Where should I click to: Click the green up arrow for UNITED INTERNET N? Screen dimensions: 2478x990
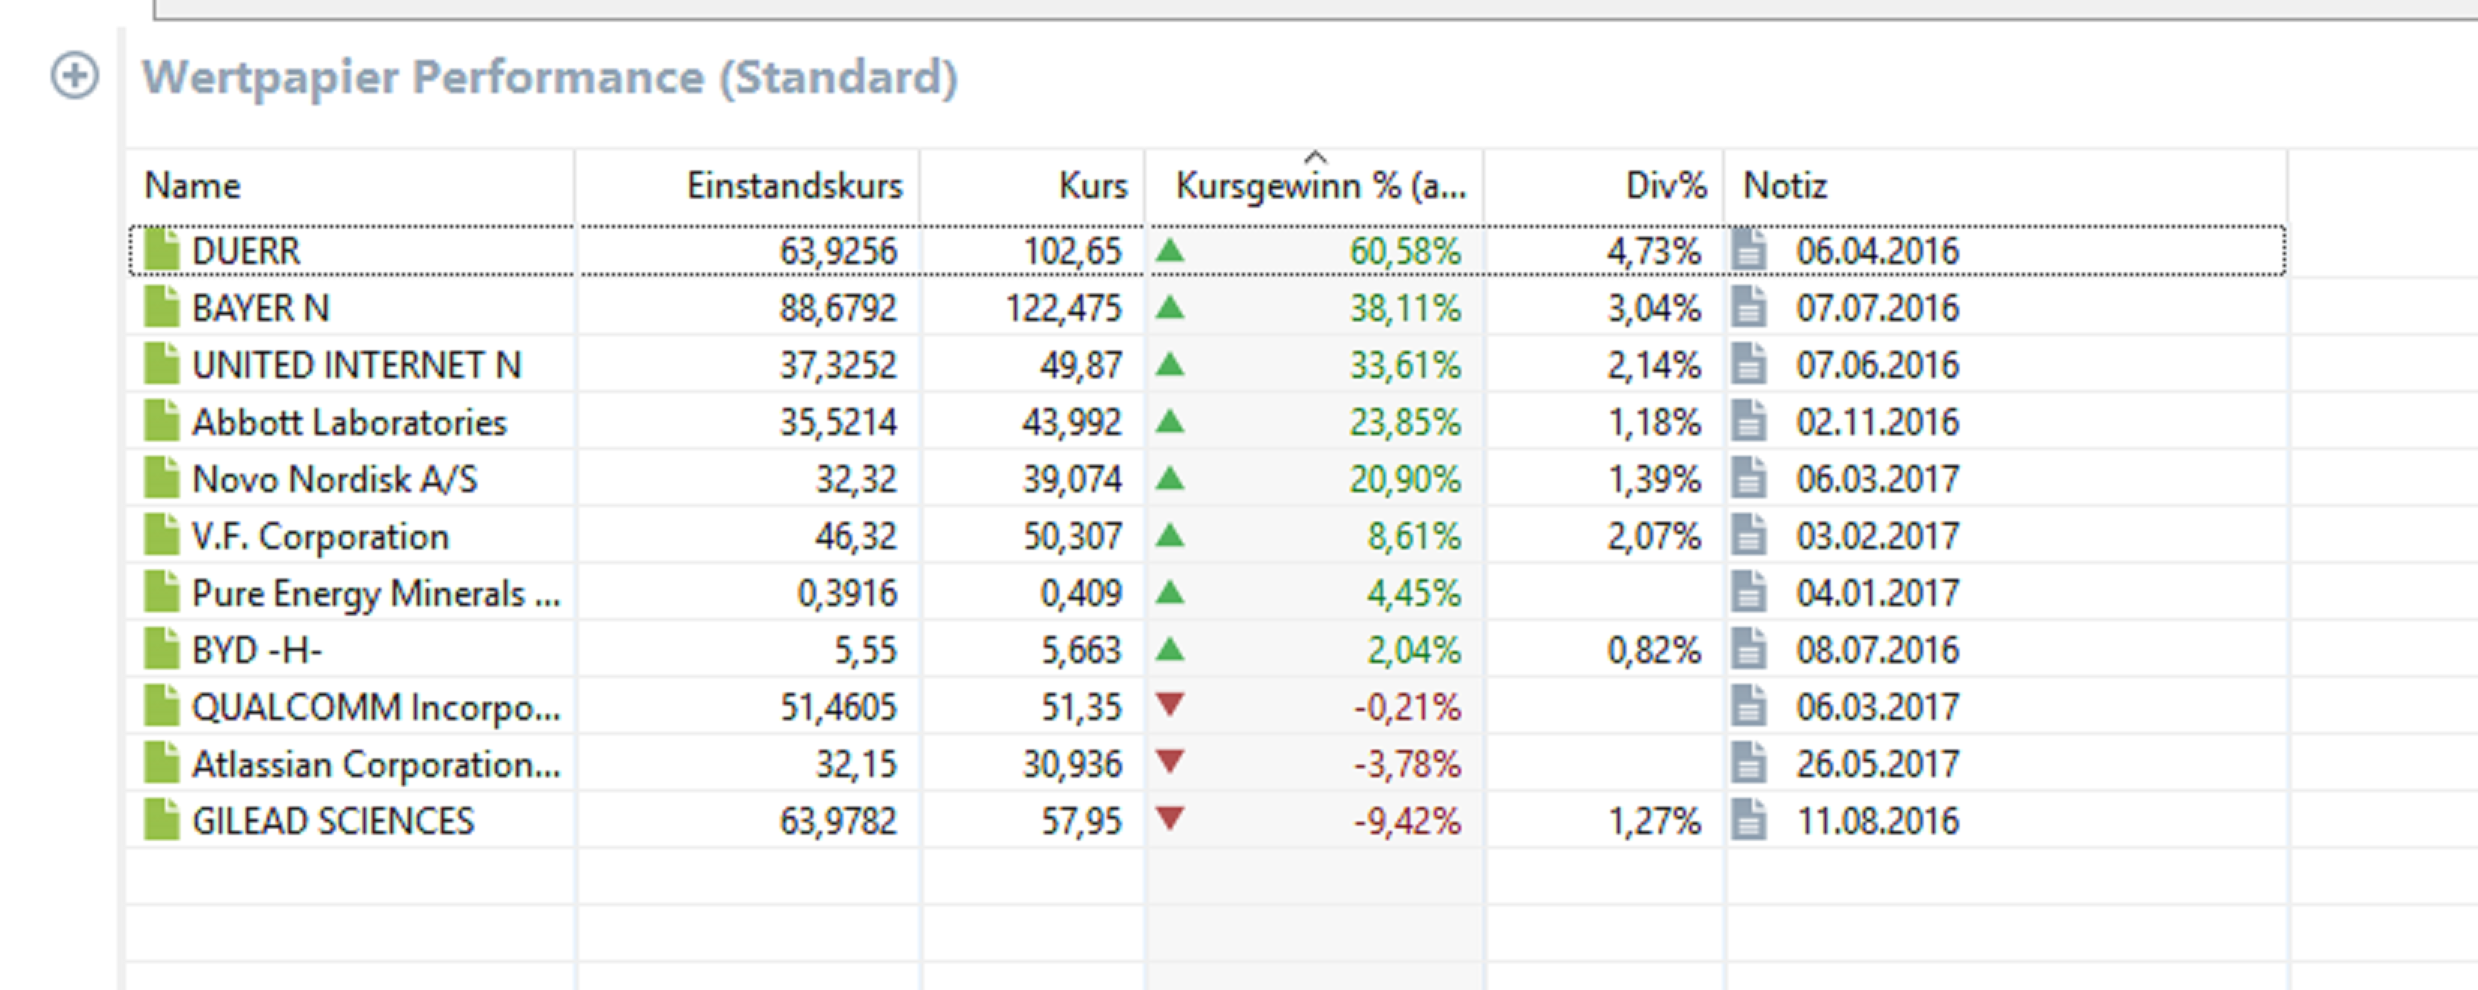click(x=1170, y=365)
